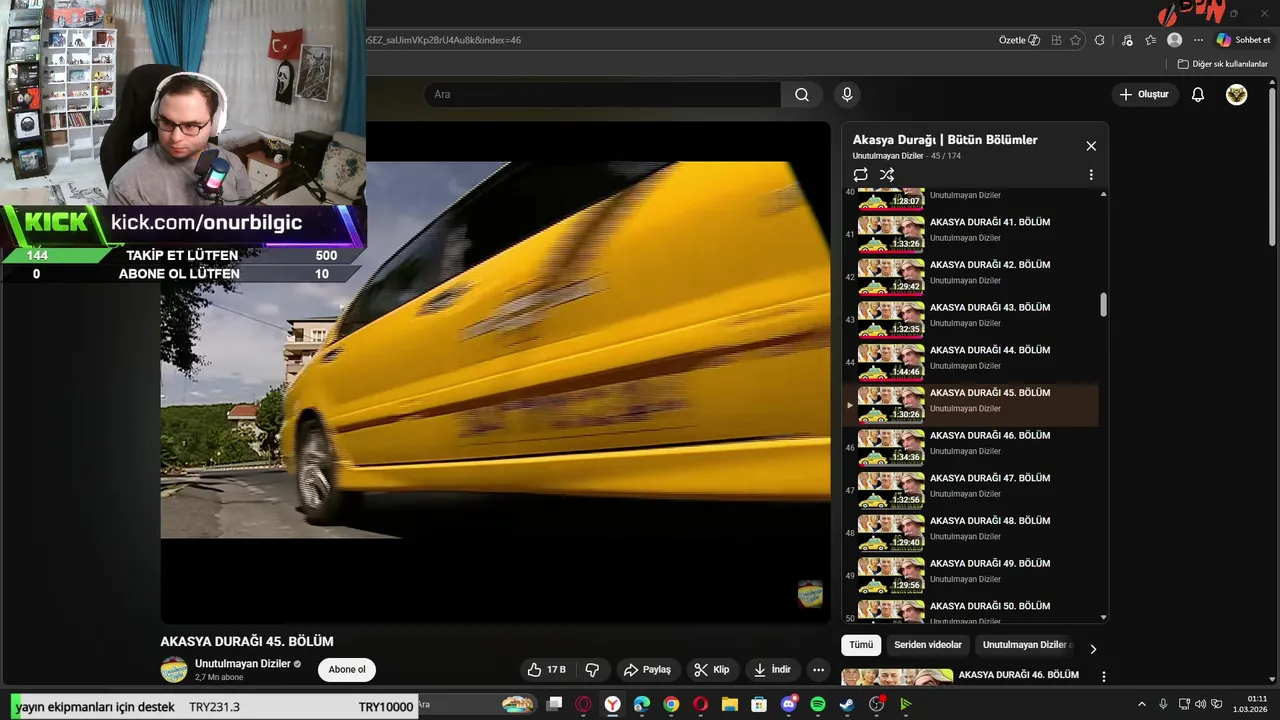The height and width of the screenshot is (720, 1280).
Task: Like the video with 17 B likes
Action: coord(547,670)
